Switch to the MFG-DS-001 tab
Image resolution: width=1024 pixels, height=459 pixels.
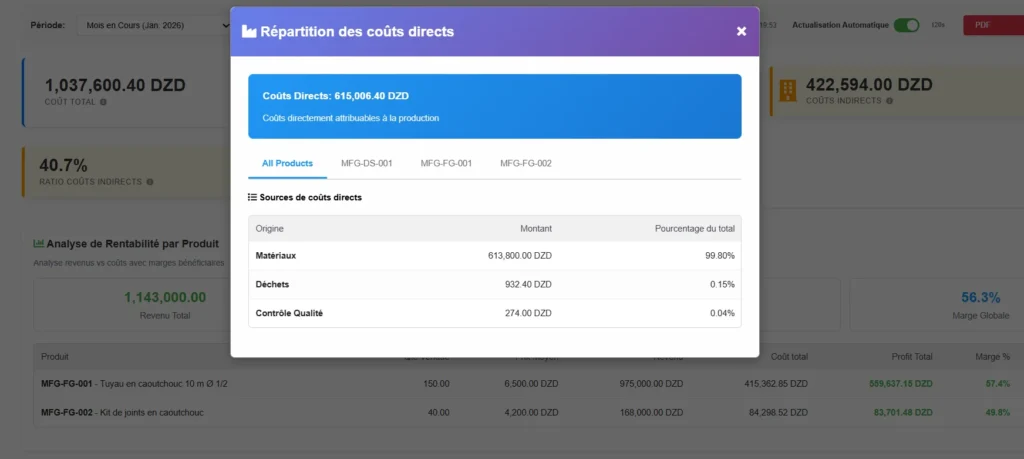(366, 163)
